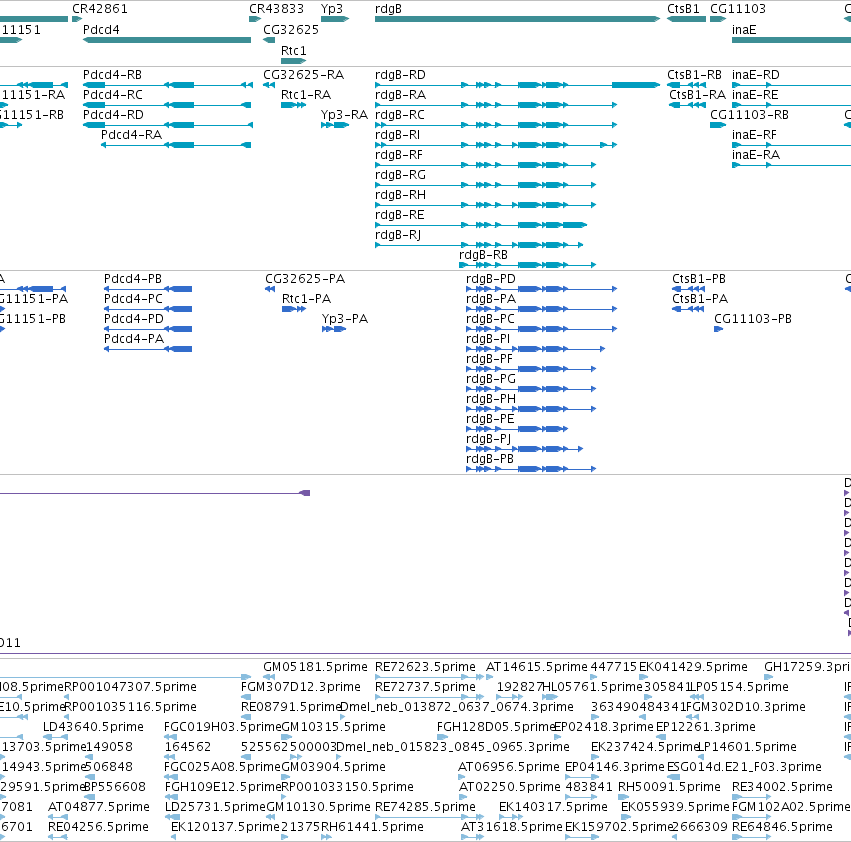The height and width of the screenshot is (842, 851).
Task: Select the rdgB-RD transcript label
Action: point(400,74)
